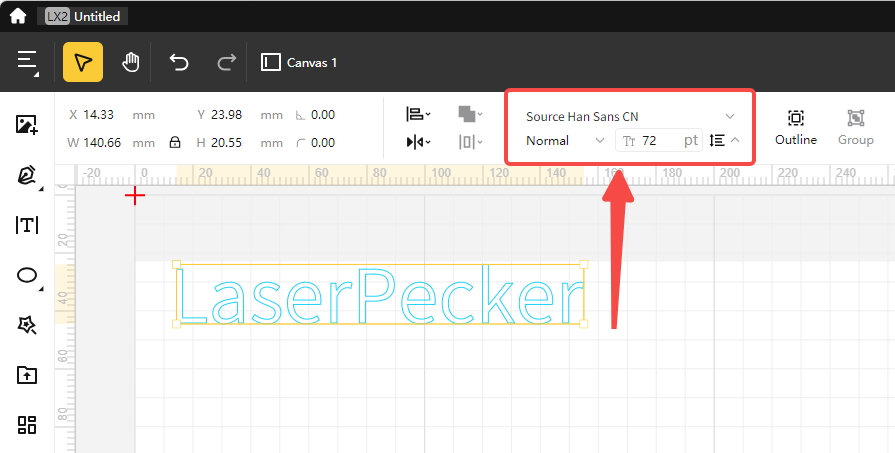895x453 pixels.
Task: Redo the last undone action
Action: click(227, 62)
